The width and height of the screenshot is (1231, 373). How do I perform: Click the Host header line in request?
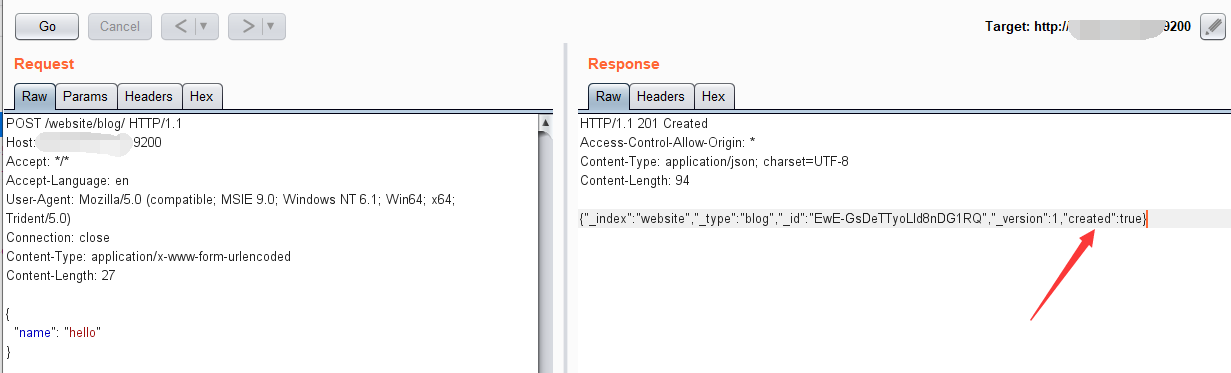click(84, 142)
